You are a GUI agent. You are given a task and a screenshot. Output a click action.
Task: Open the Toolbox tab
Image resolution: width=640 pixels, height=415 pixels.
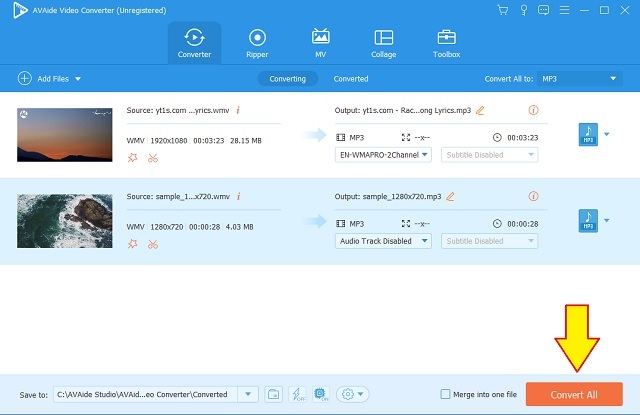click(x=447, y=43)
